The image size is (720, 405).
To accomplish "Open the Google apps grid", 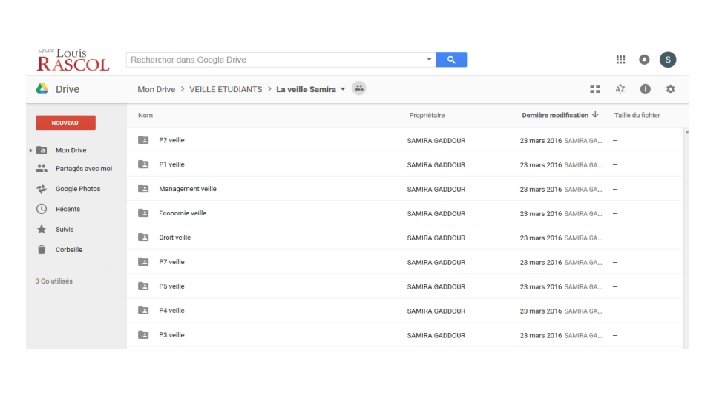I will pyautogui.click(x=621, y=60).
